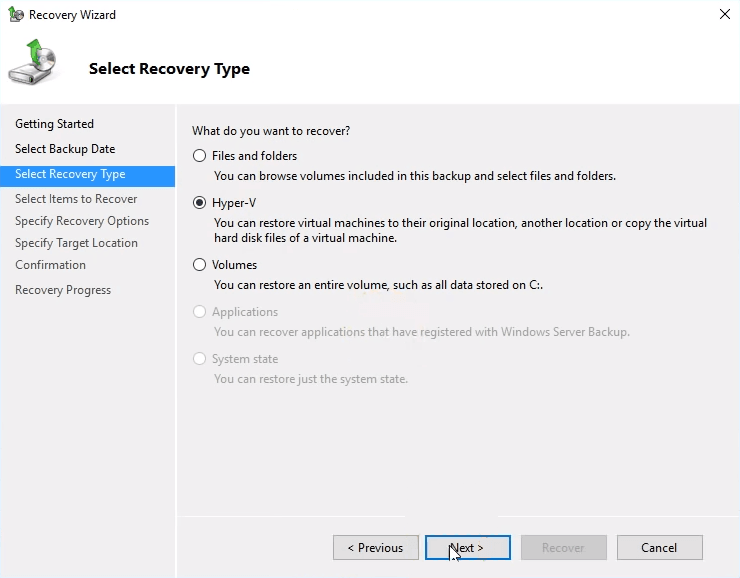Select the Files and folders option
The width and height of the screenshot is (740, 578).
pos(200,156)
